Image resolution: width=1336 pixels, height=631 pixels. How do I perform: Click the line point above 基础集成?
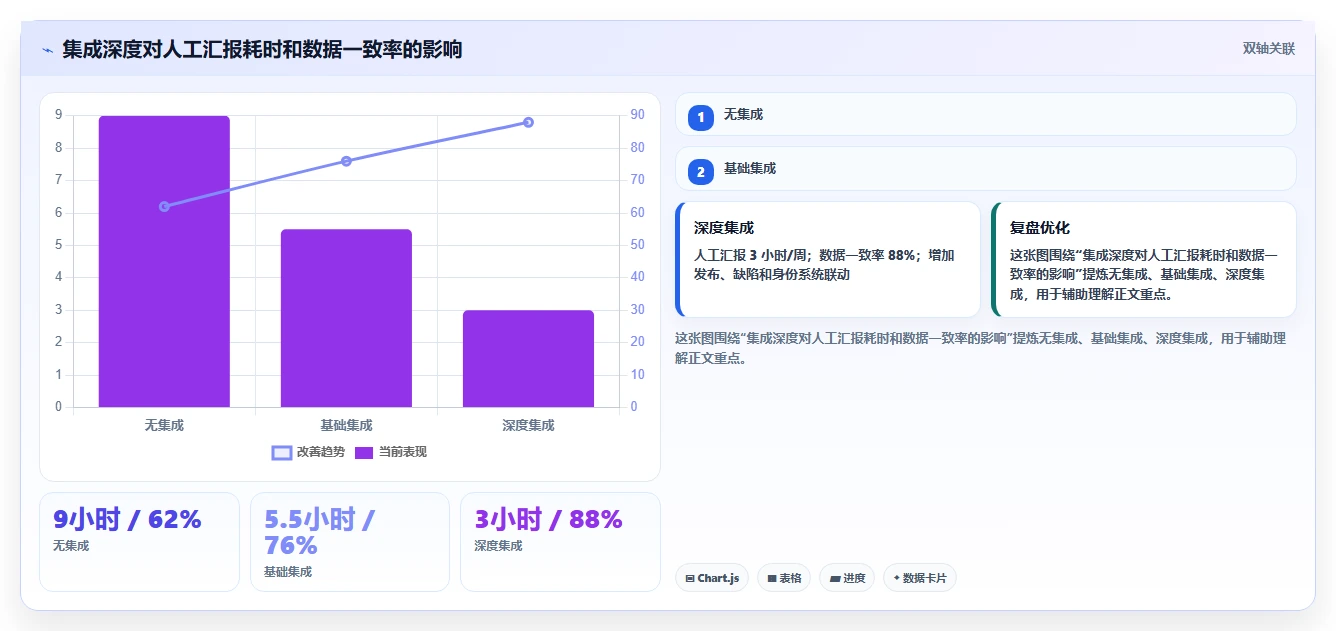[346, 161]
